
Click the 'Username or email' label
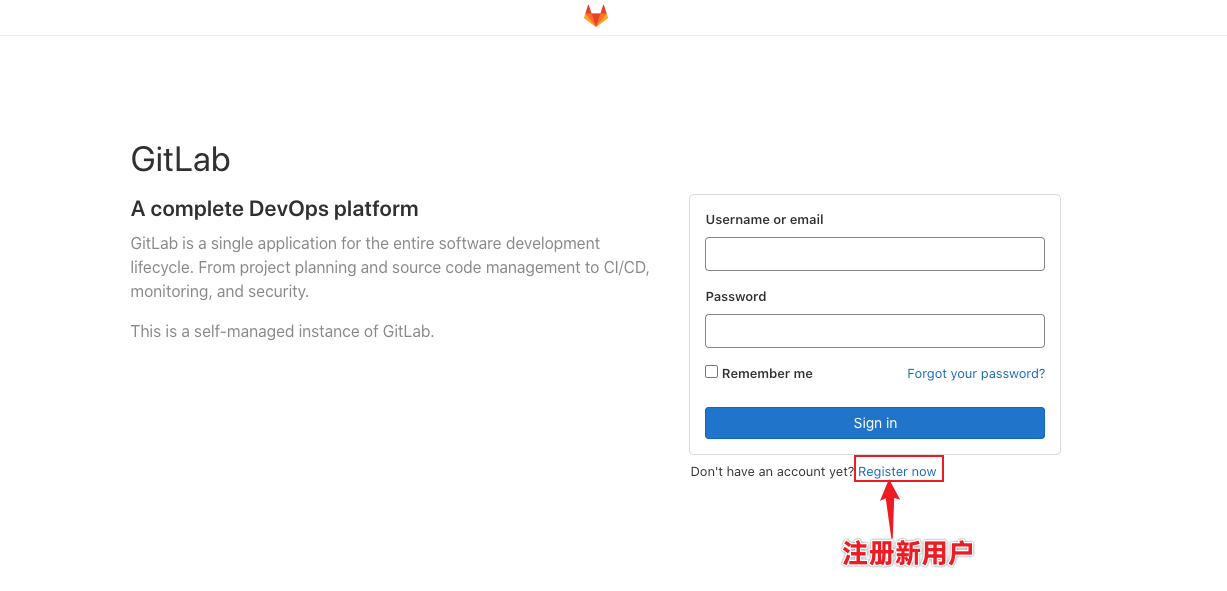pyautogui.click(x=765, y=220)
